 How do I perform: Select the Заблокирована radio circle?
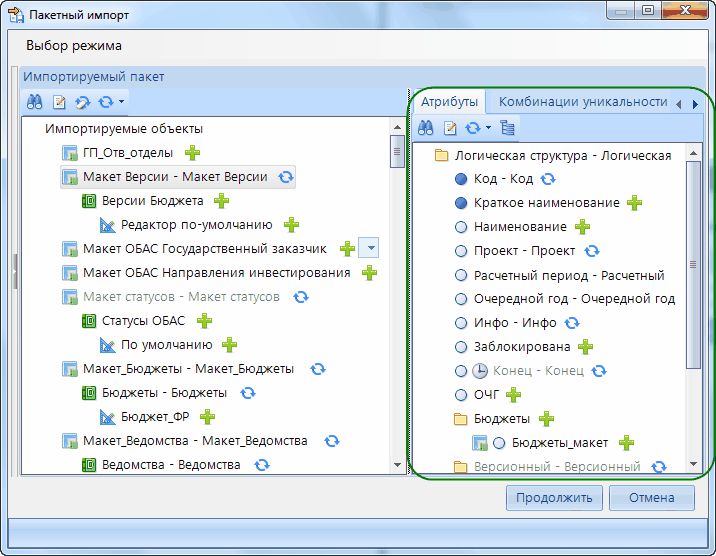coord(461,347)
